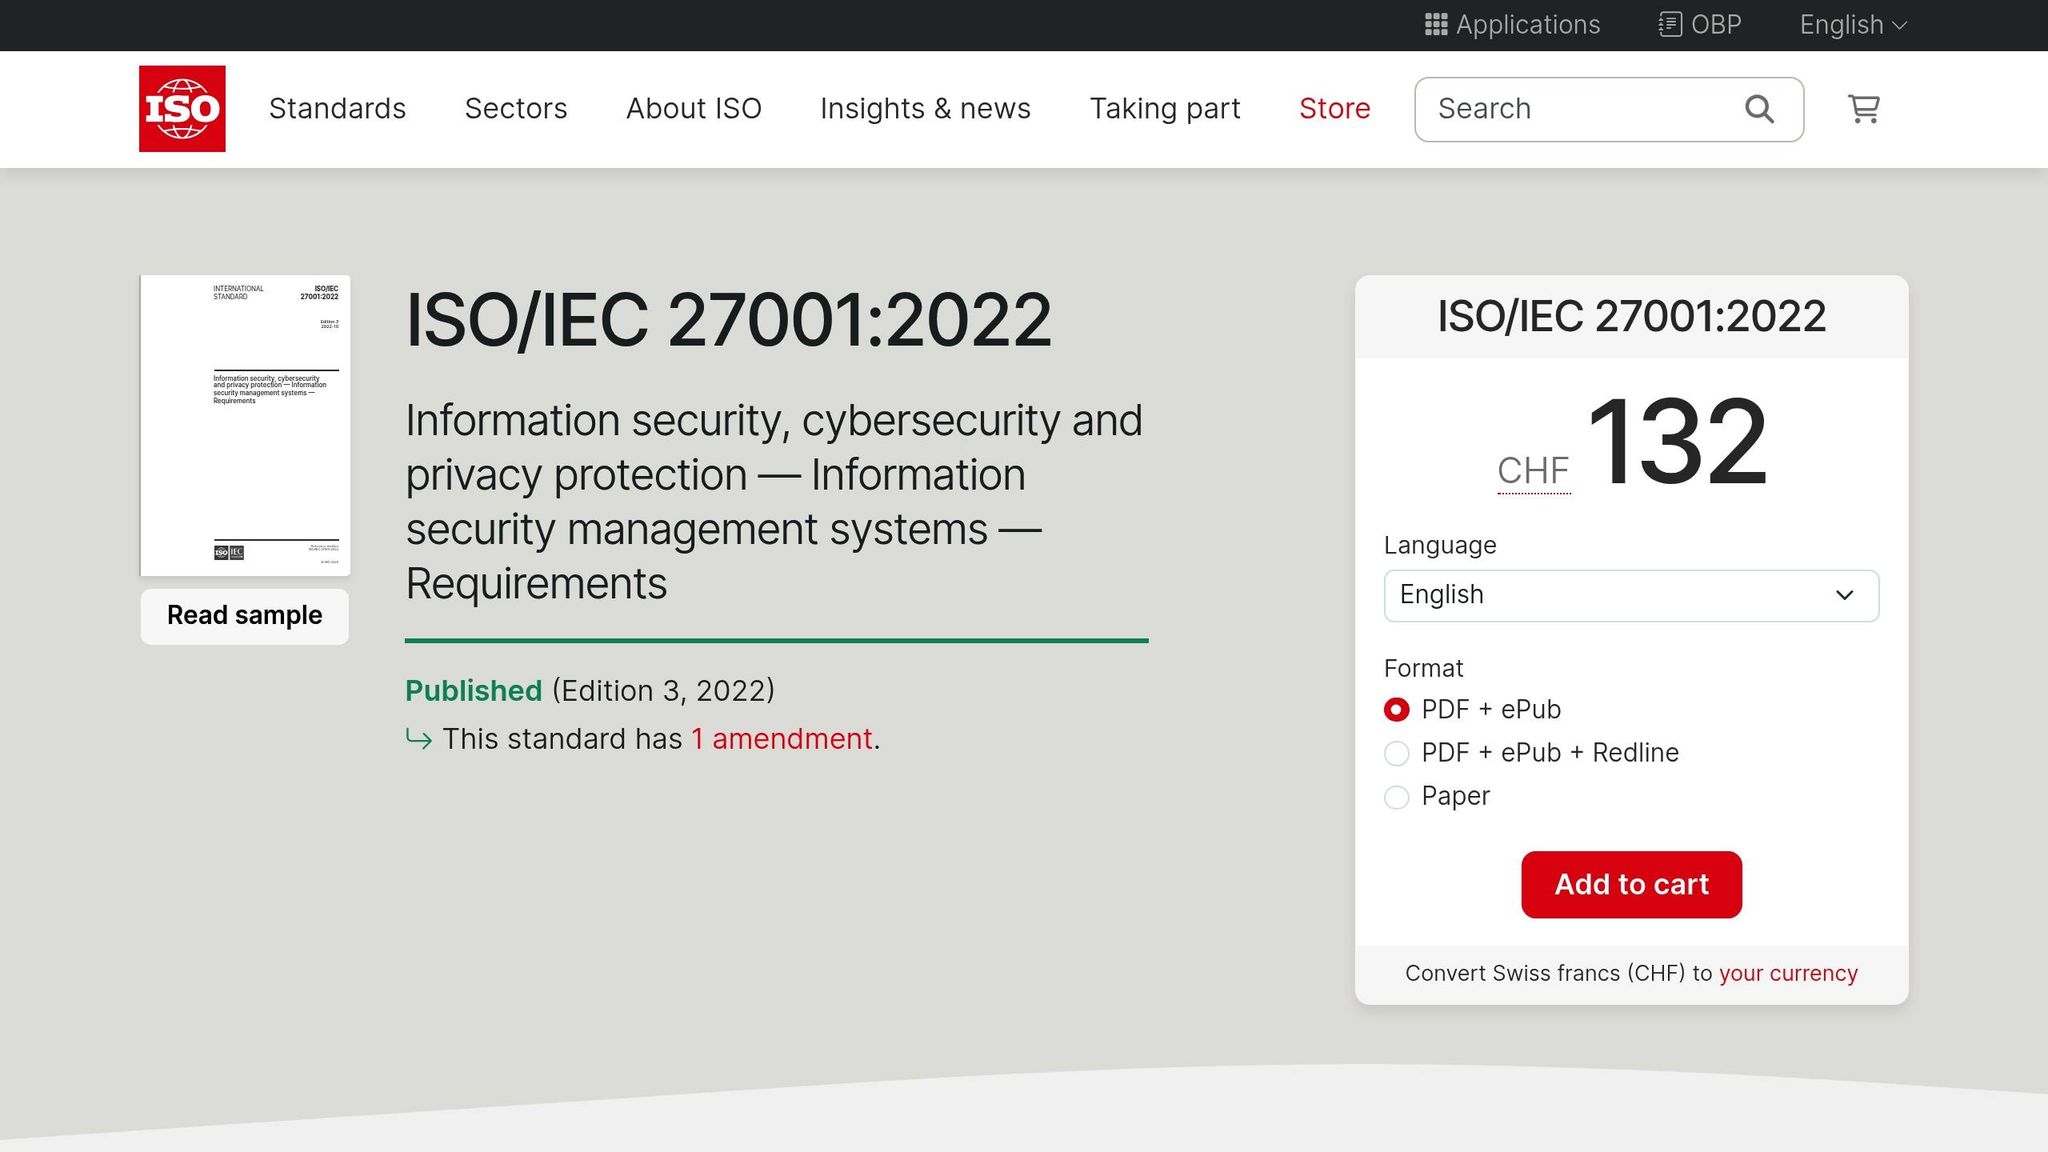Click the Language dropdown chevron arrow
This screenshot has width=2048, height=1152.
[x=1844, y=595]
